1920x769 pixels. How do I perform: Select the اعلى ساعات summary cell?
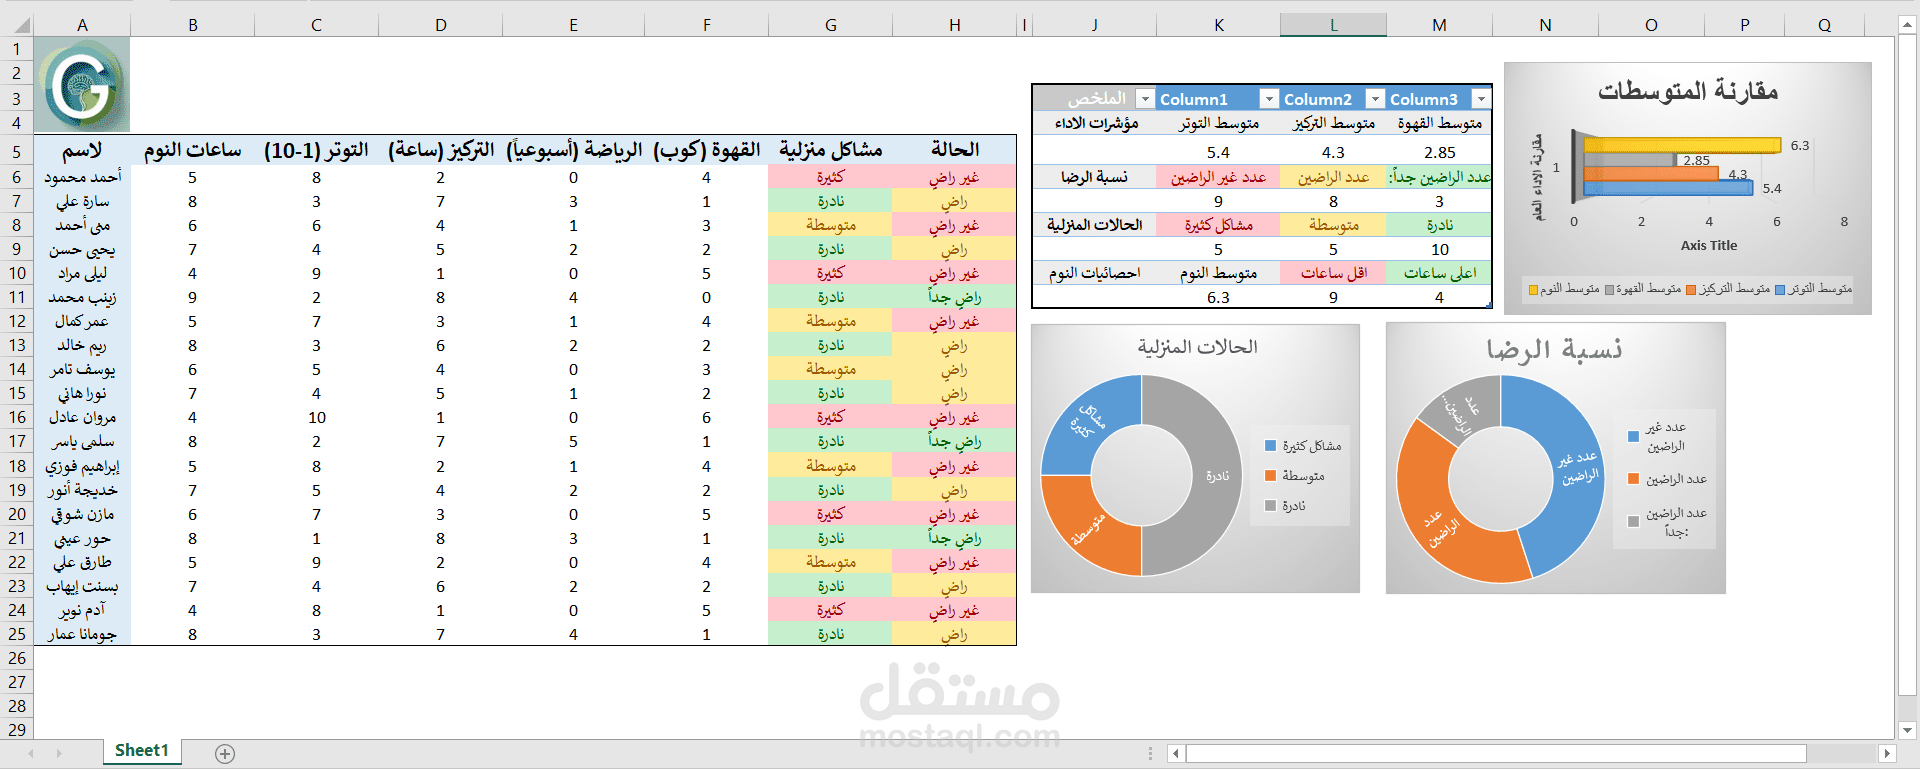[1439, 273]
